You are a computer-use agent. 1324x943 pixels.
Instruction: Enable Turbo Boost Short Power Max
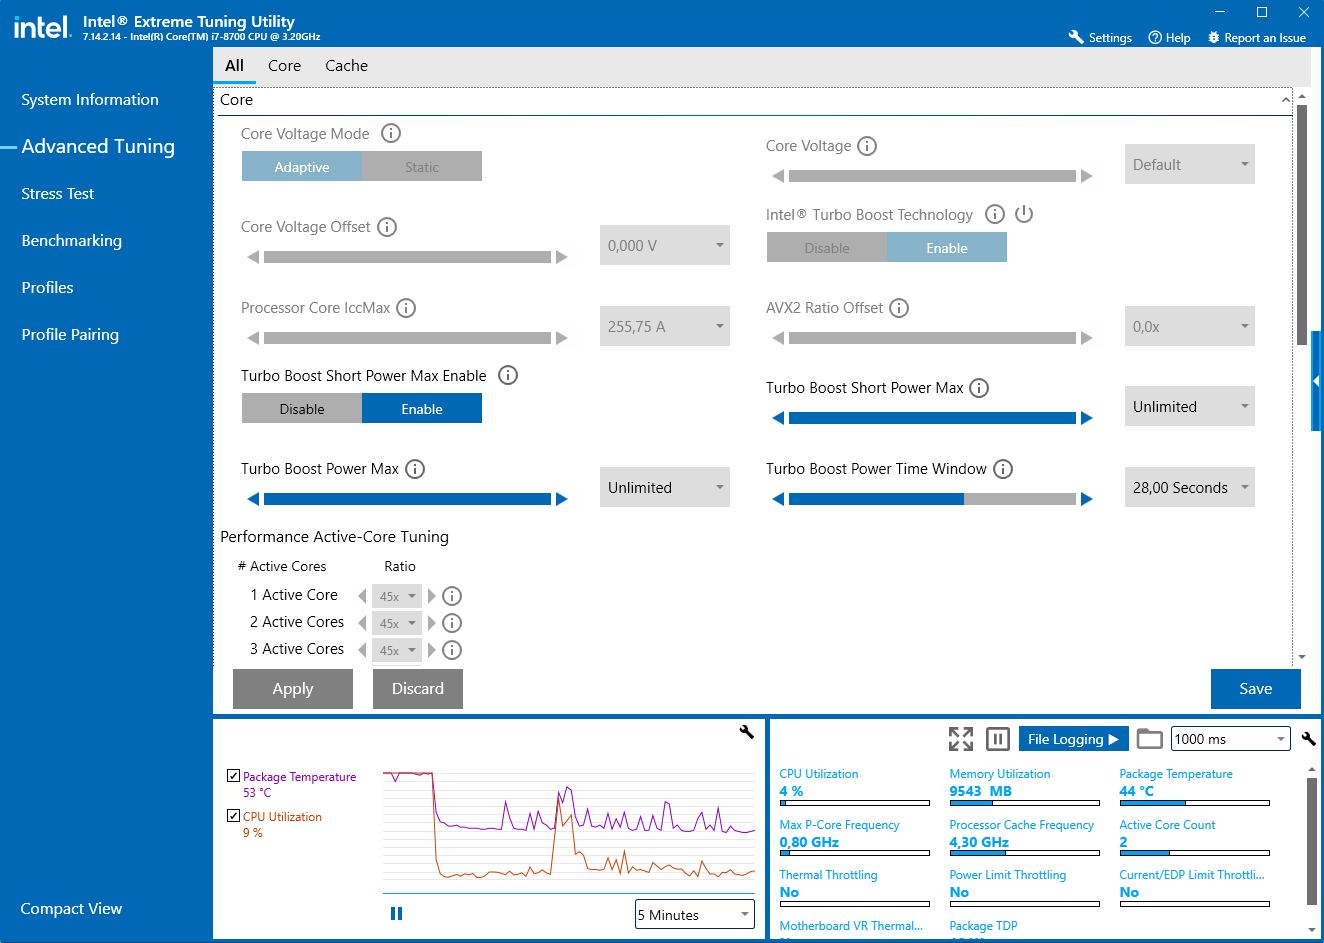coord(422,408)
